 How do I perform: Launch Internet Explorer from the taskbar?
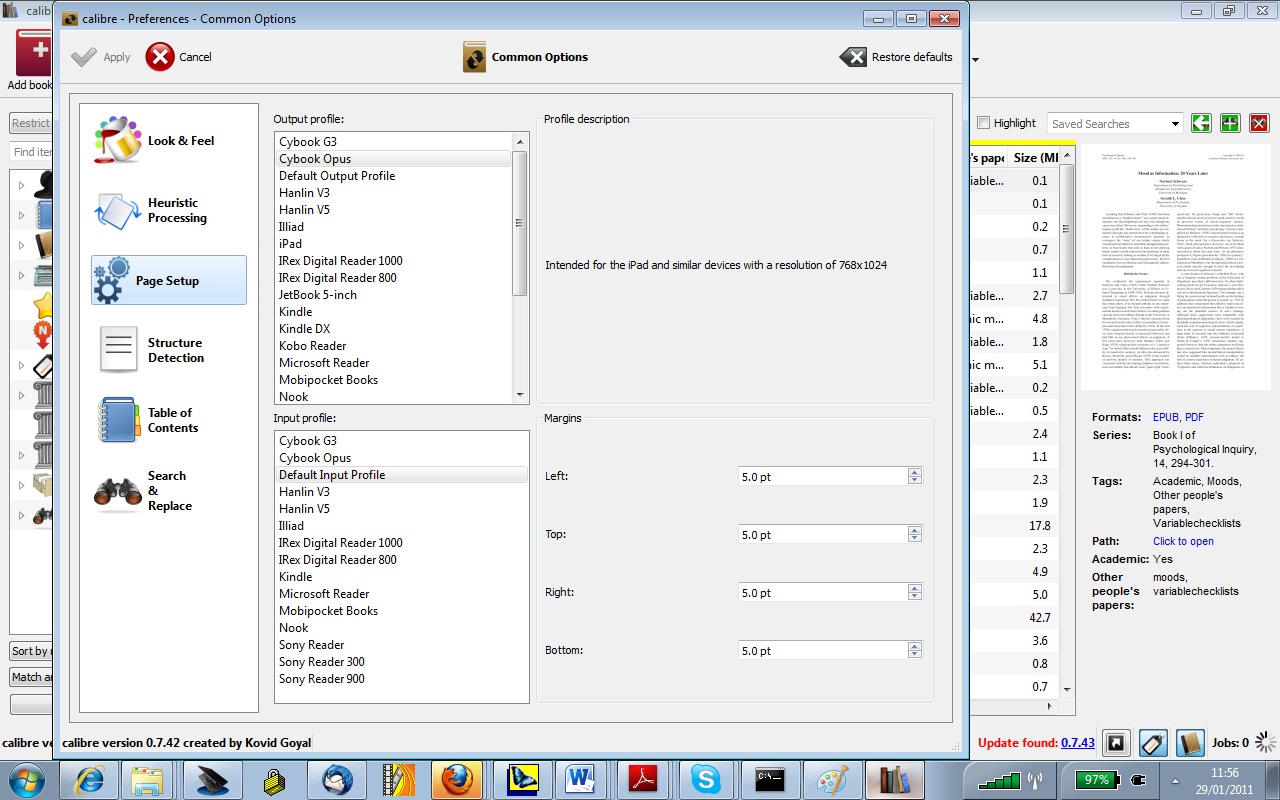(x=89, y=779)
